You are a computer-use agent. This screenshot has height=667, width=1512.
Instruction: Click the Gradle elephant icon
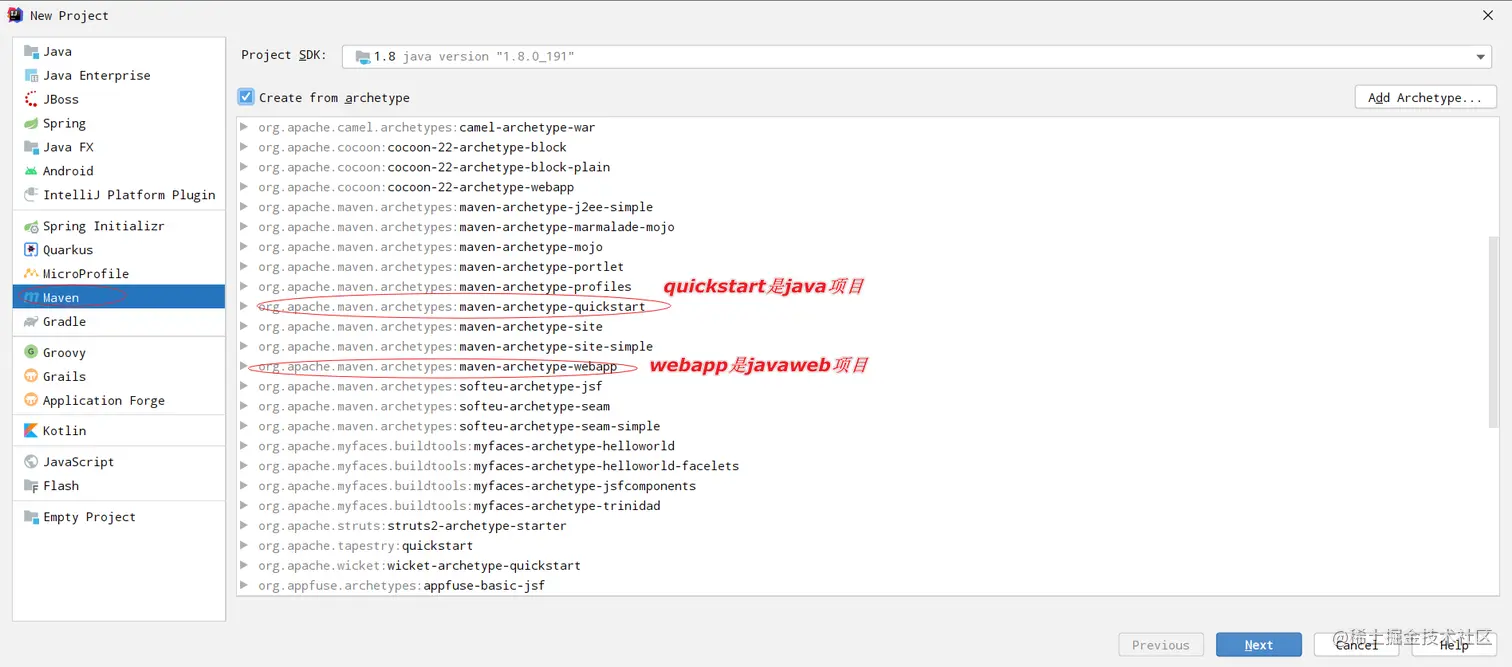click(x=31, y=321)
